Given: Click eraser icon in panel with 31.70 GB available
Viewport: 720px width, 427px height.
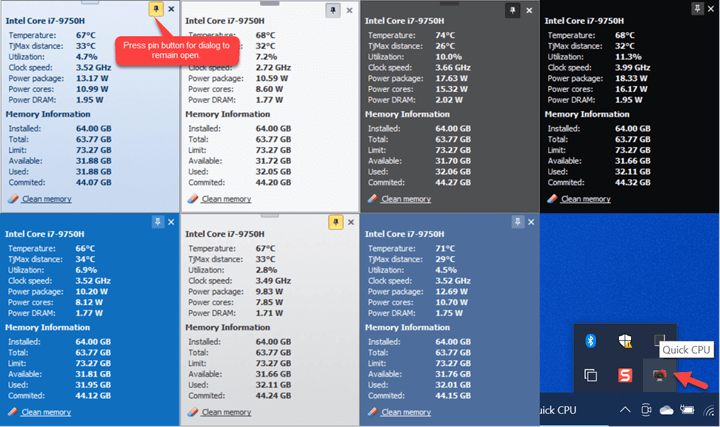Looking at the screenshot, I should (x=372, y=198).
